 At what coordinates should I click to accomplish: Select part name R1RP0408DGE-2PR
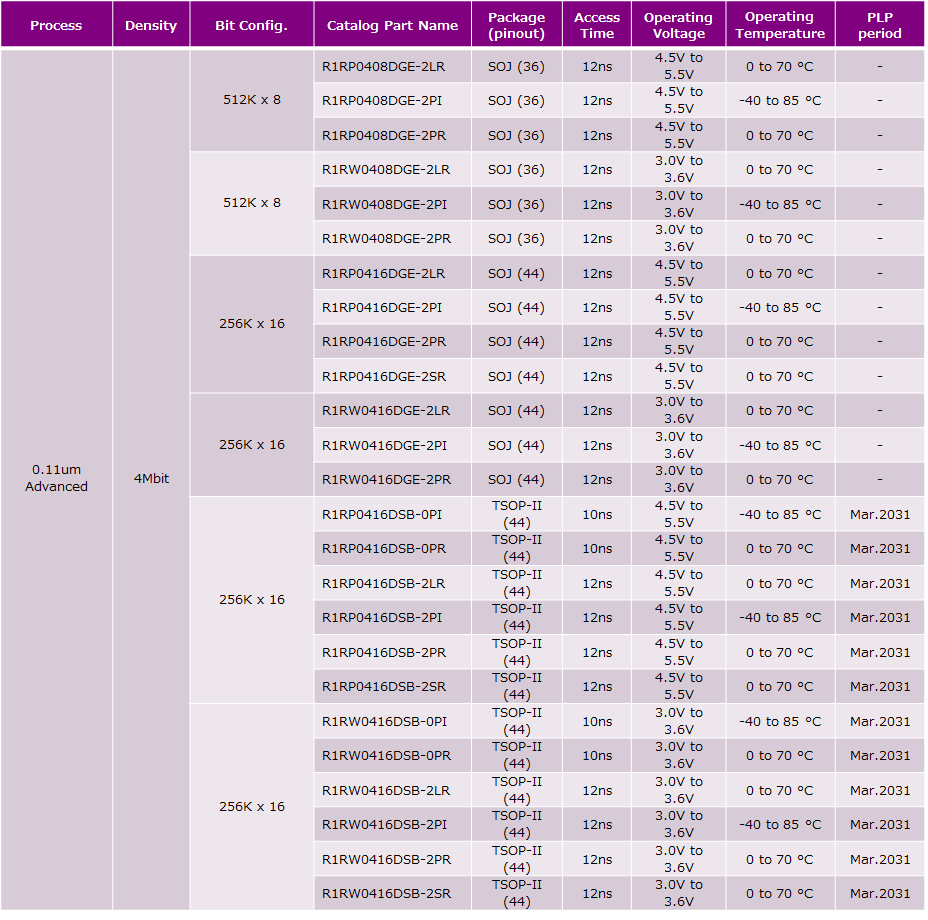384,136
